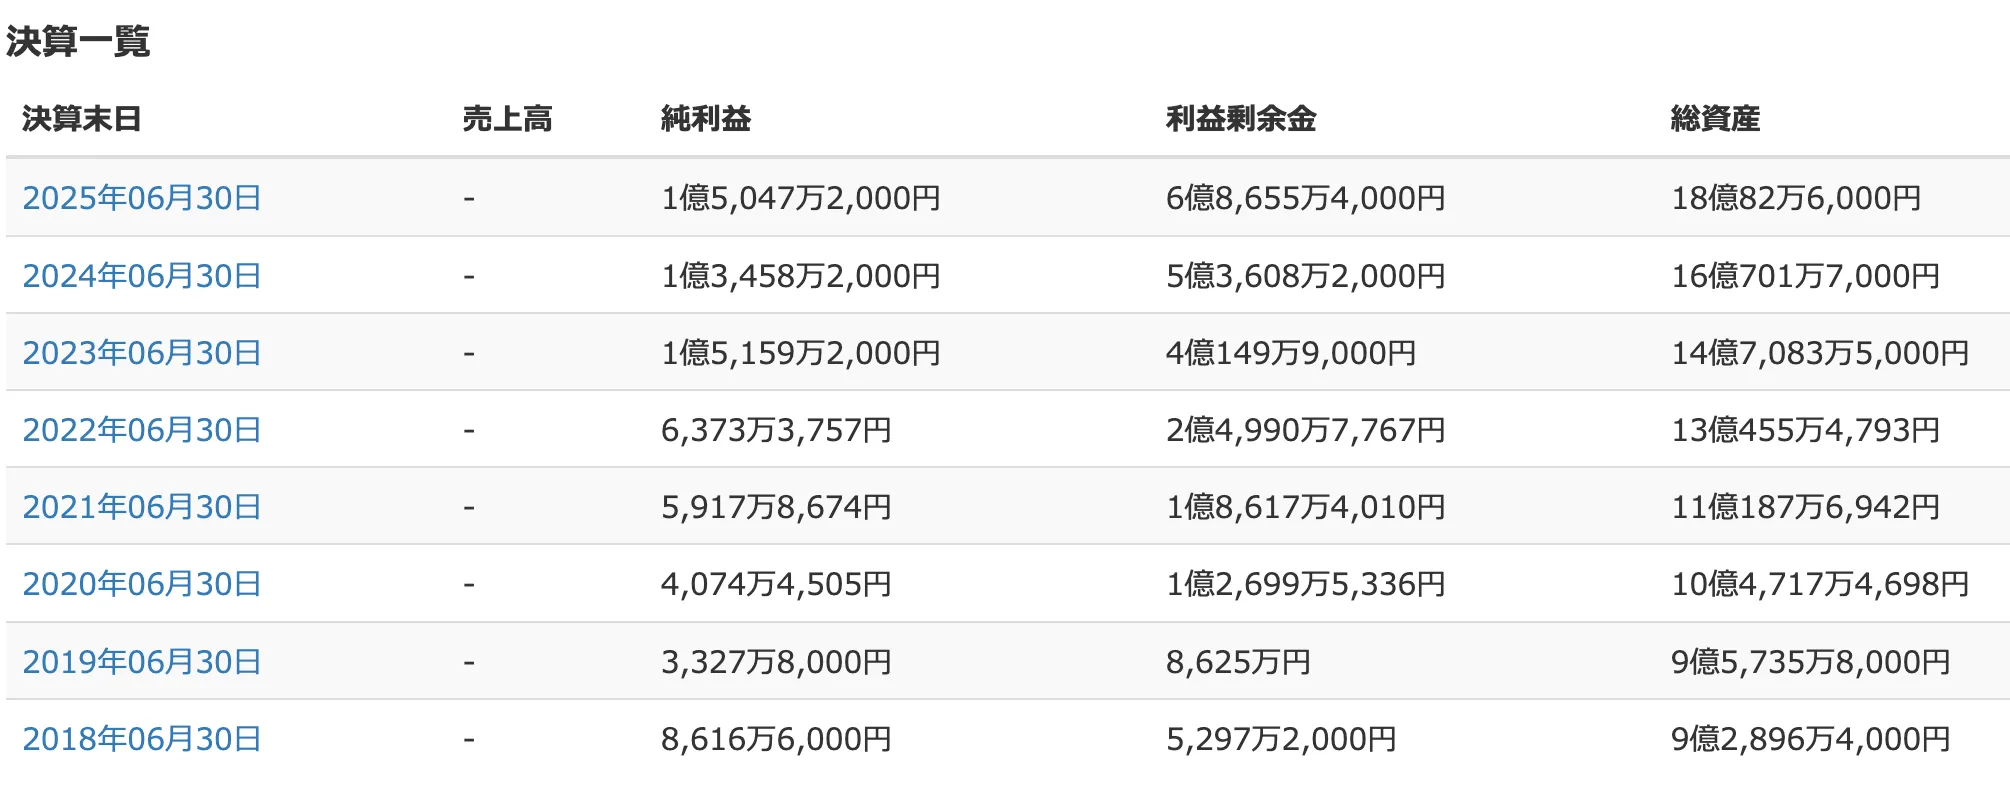The image size is (2010, 790).
Task: Click the 決算末日 column header
Action: tap(81, 119)
